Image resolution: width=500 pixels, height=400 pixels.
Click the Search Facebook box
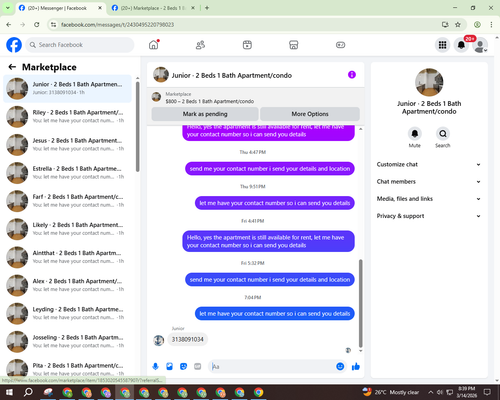click(x=80, y=45)
